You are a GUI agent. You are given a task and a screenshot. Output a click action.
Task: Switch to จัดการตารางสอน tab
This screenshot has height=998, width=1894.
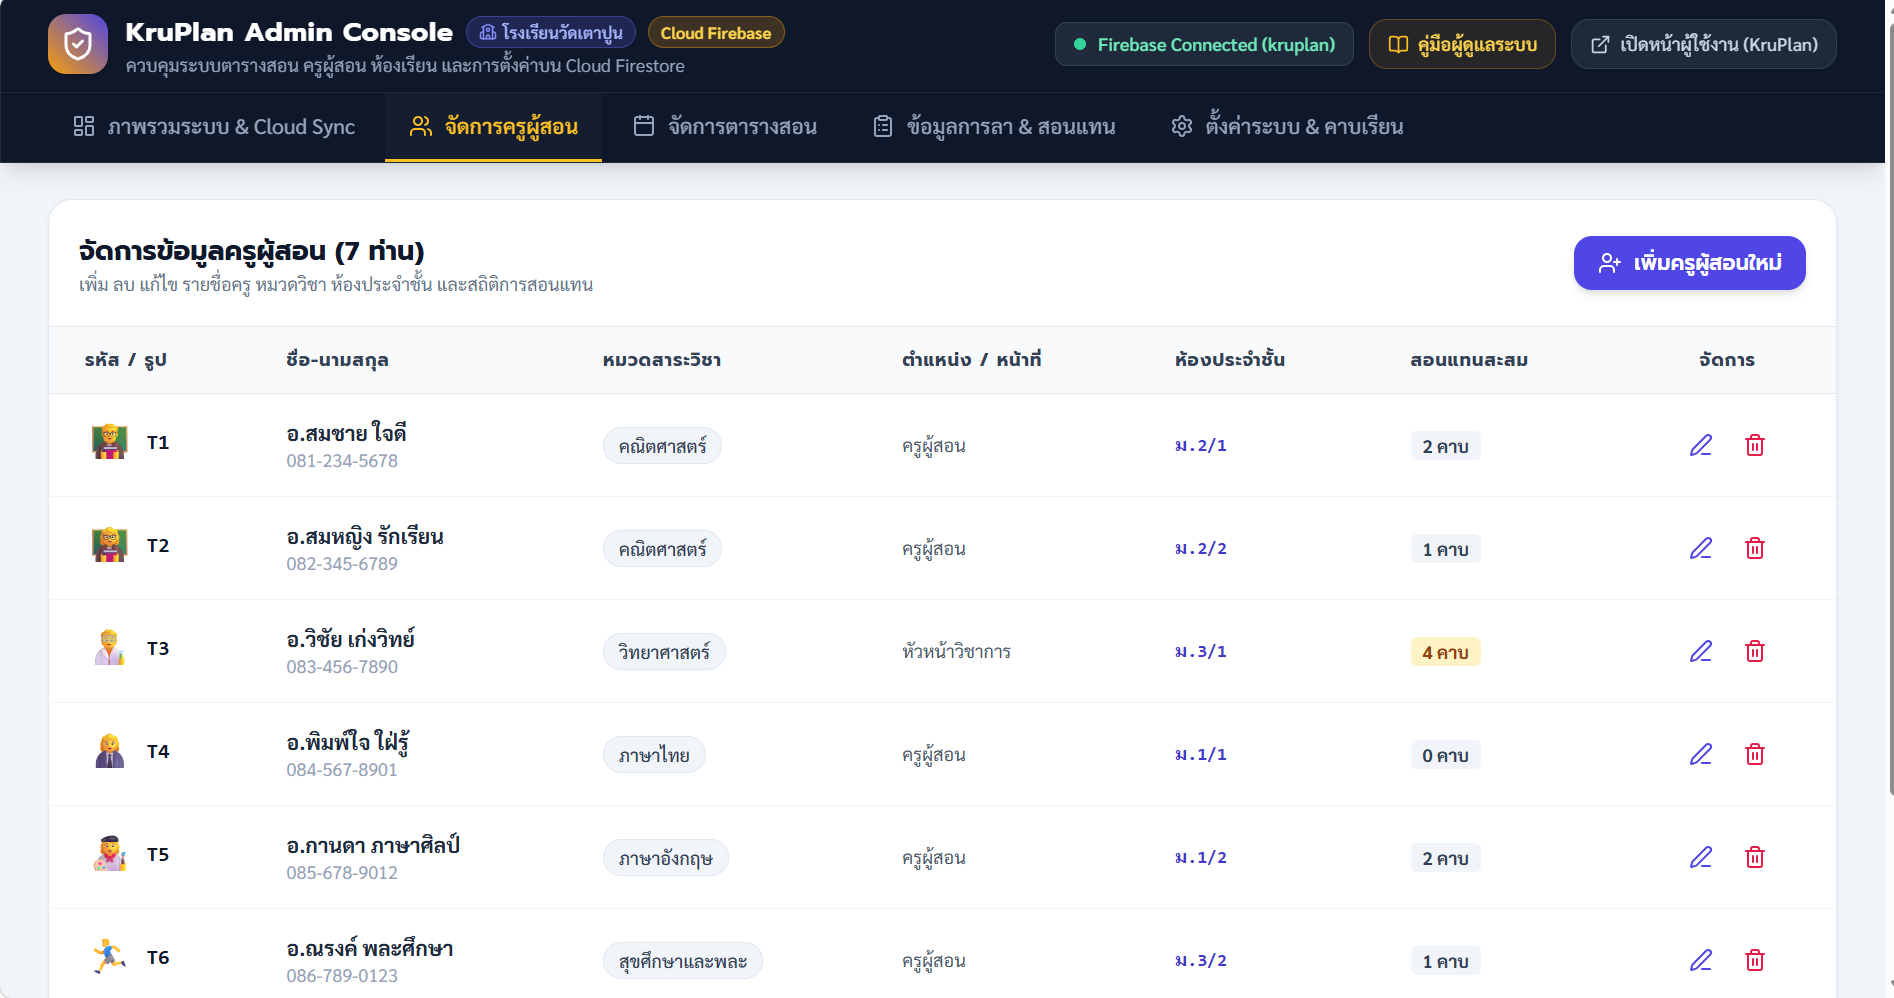click(x=725, y=127)
